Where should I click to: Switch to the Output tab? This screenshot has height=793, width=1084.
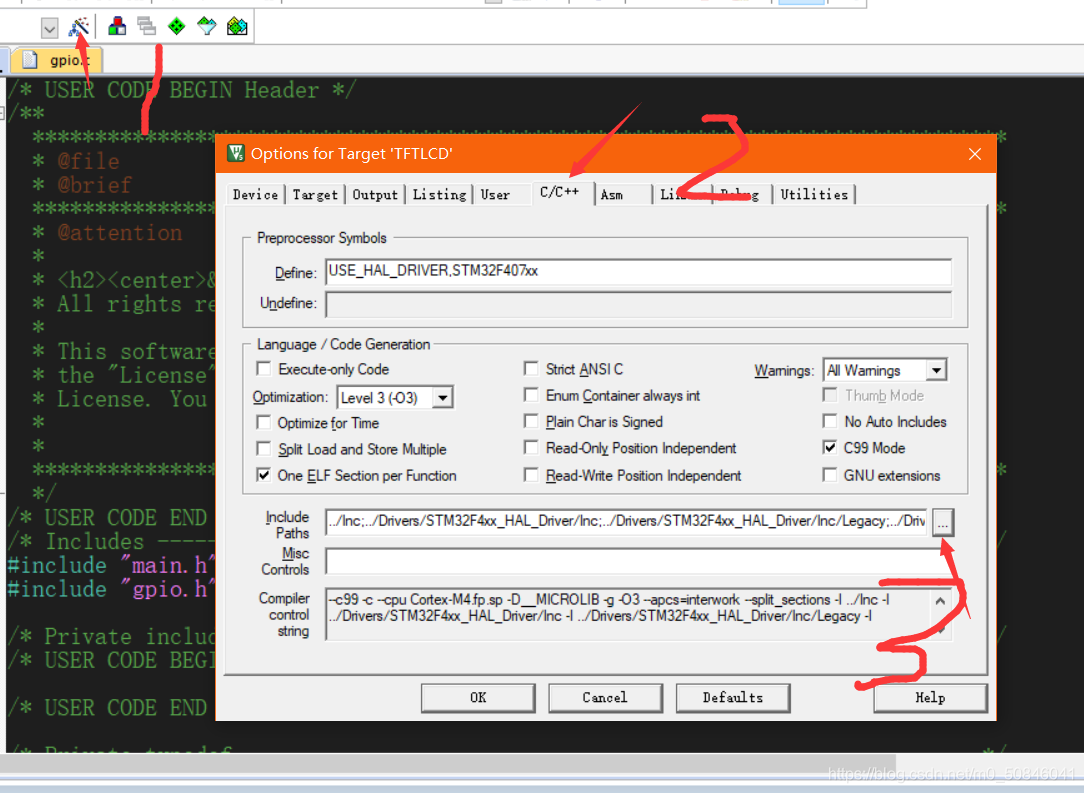[x=375, y=195]
